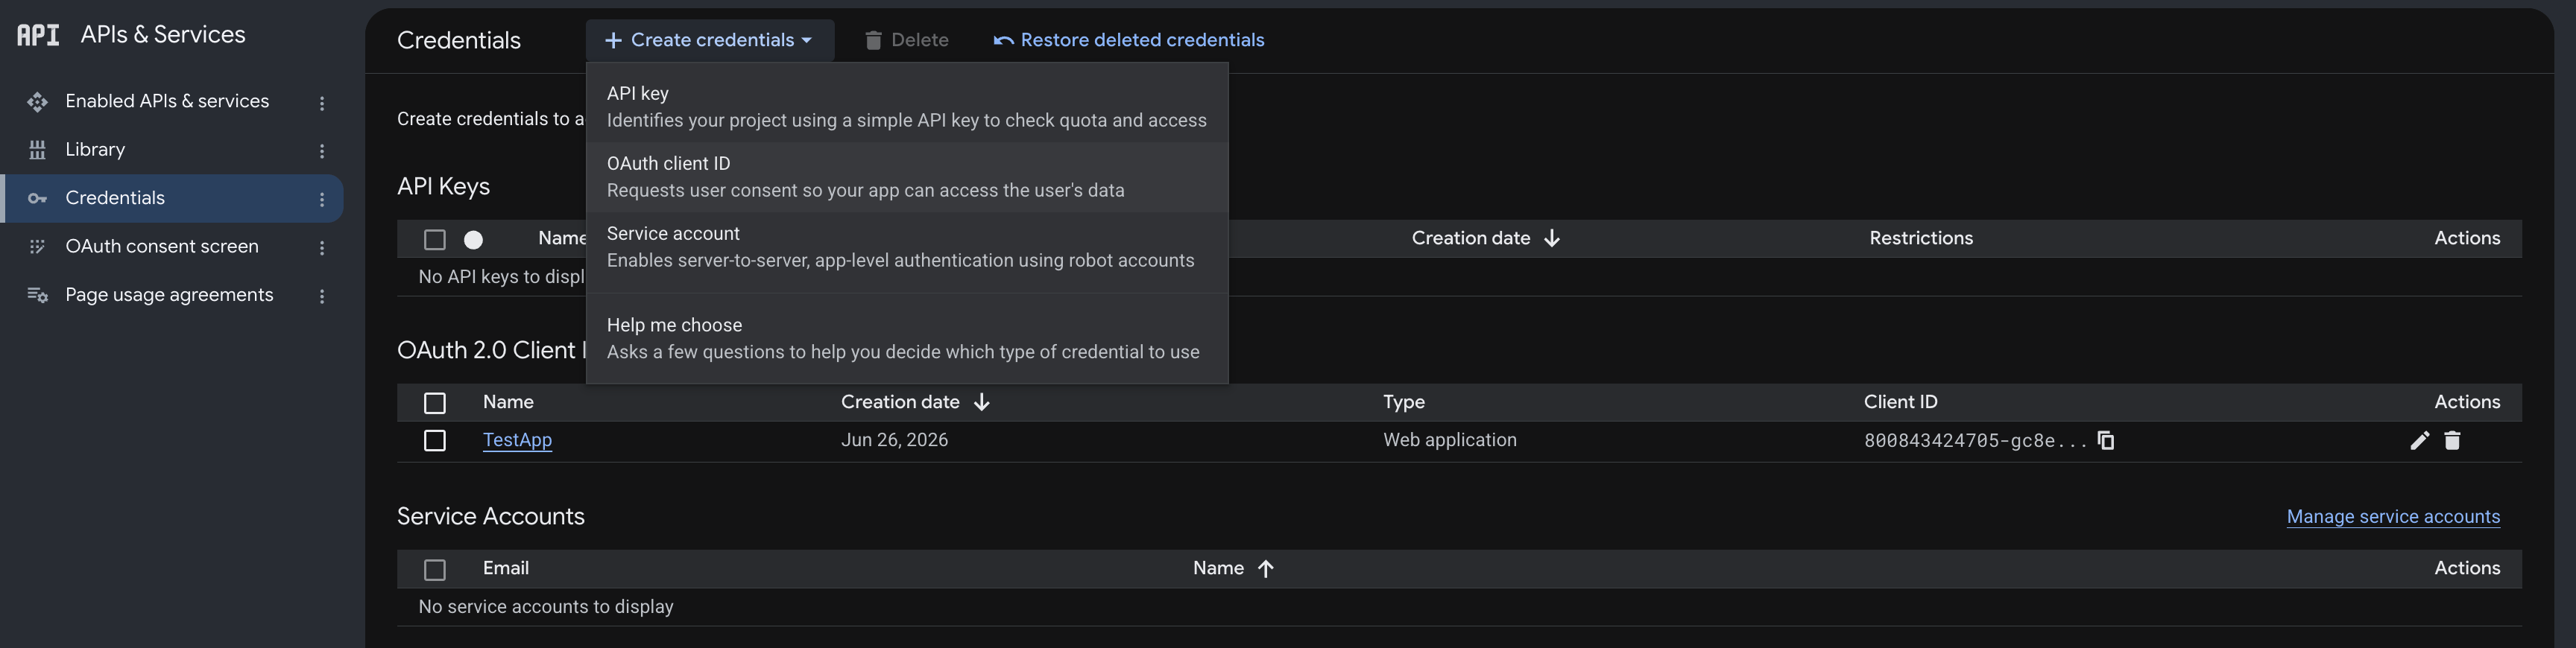This screenshot has width=2576, height=648.
Task: Click the Jun 26, 2026 date cell
Action: click(x=894, y=440)
